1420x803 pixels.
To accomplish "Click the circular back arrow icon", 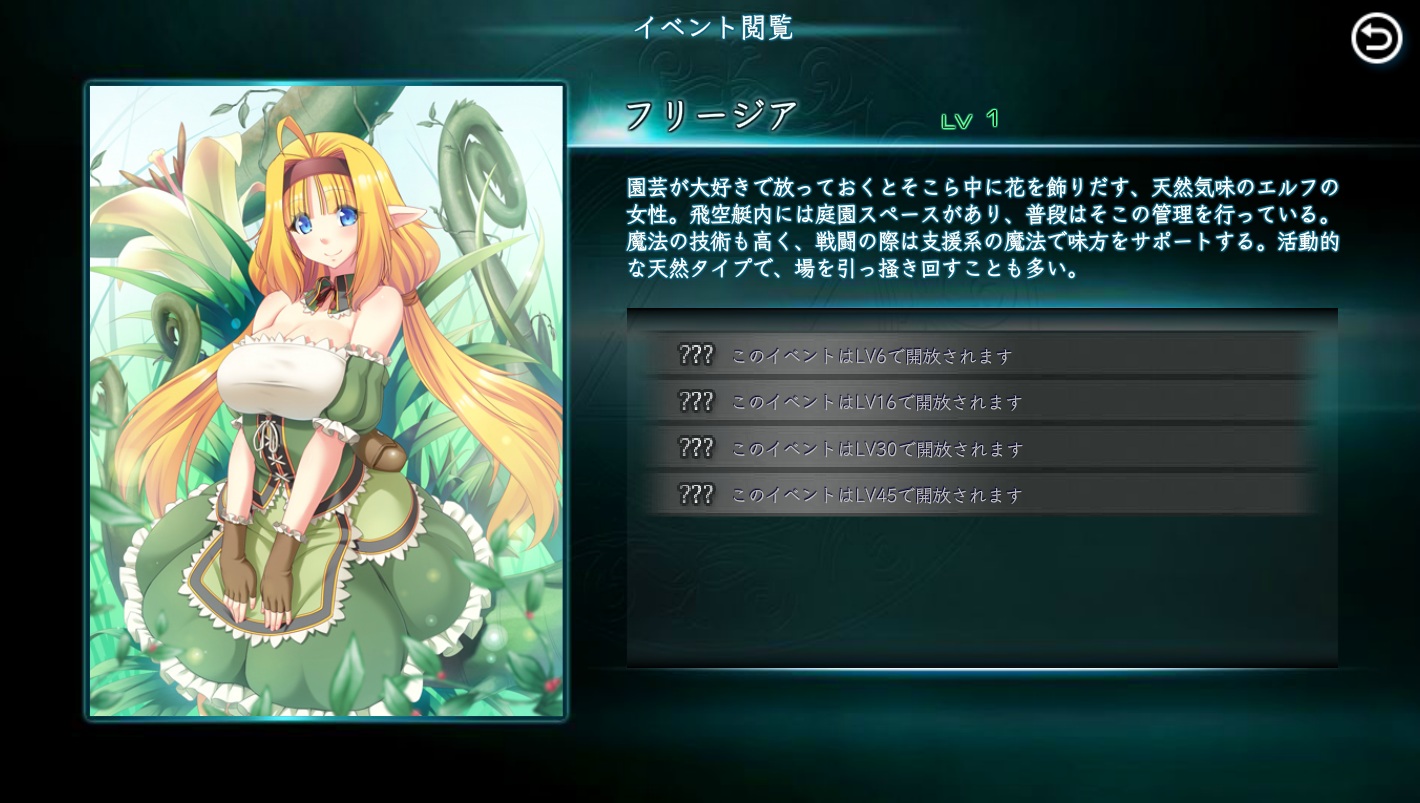I will [x=1376, y=38].
